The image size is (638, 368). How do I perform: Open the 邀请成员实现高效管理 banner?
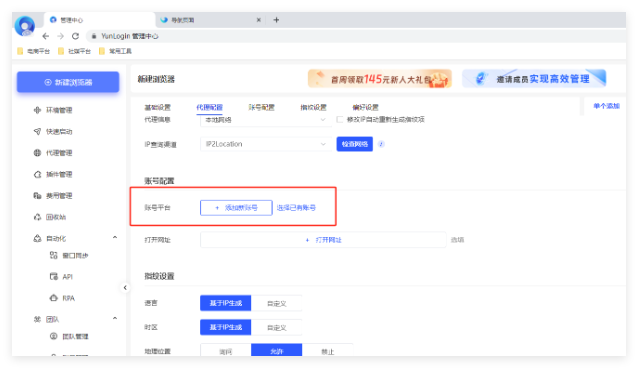click(534, 79)
